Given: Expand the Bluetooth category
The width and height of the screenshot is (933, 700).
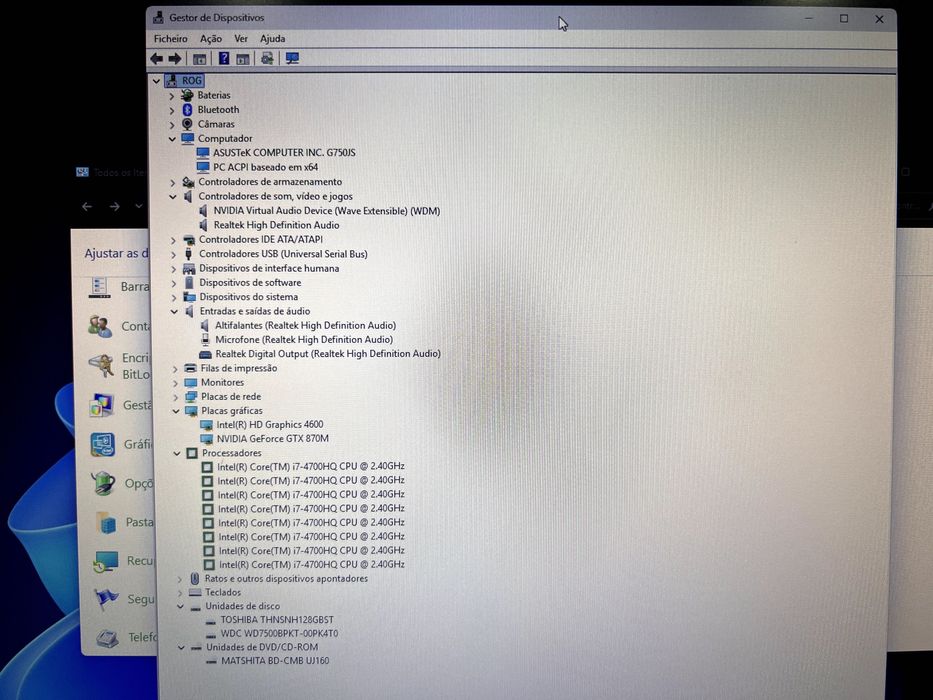Looking at the screenshot, I should pyautogui.click(x=172, y=110).
